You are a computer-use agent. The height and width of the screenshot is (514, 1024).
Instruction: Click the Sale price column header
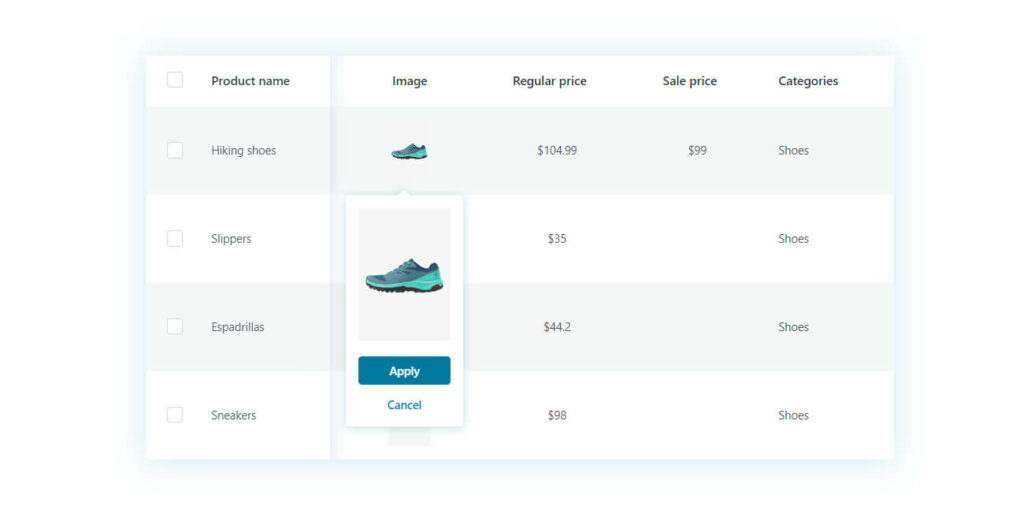(689, 81)
